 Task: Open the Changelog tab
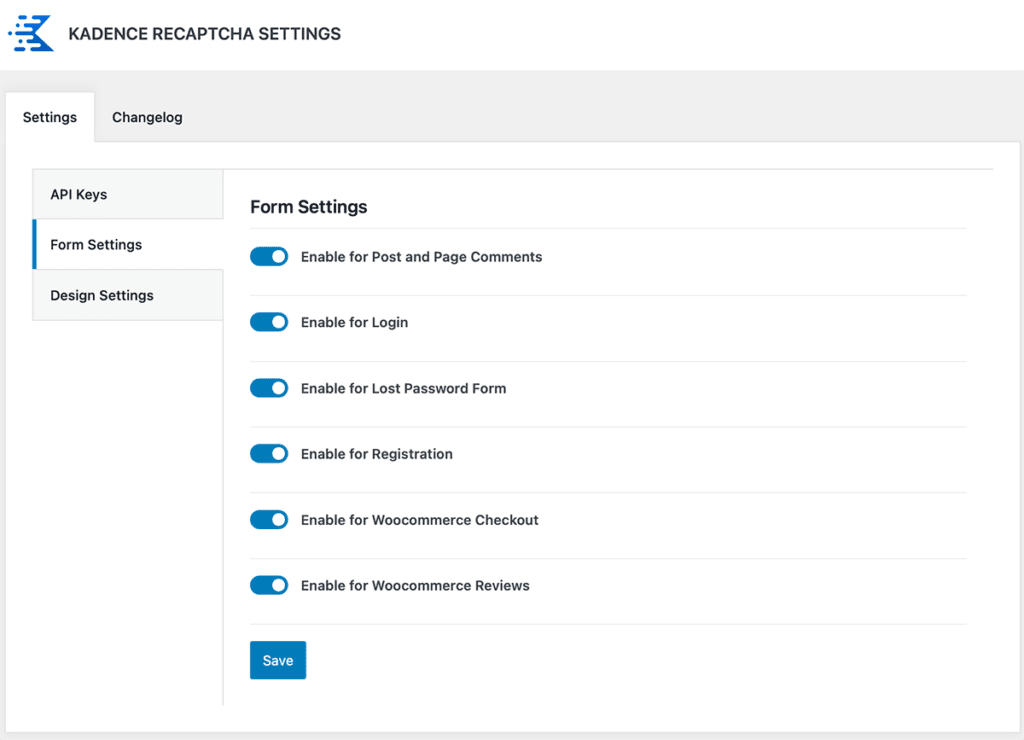tap(147, 118)
